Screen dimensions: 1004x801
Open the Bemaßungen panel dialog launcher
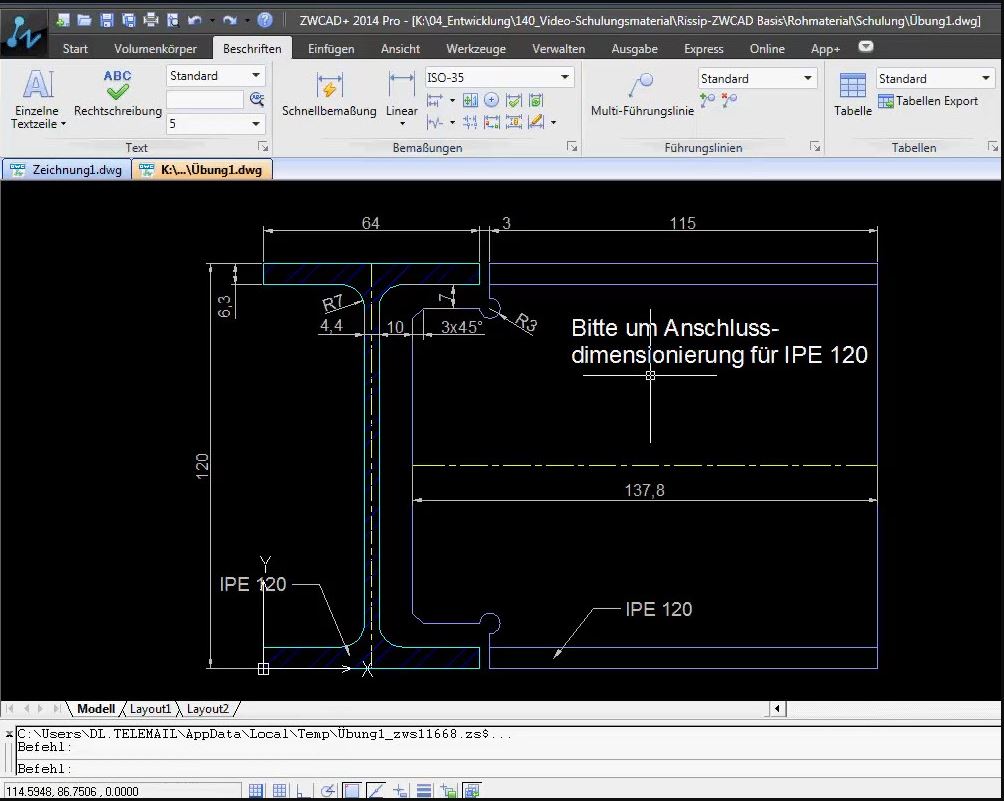click(x=572, y=147)
